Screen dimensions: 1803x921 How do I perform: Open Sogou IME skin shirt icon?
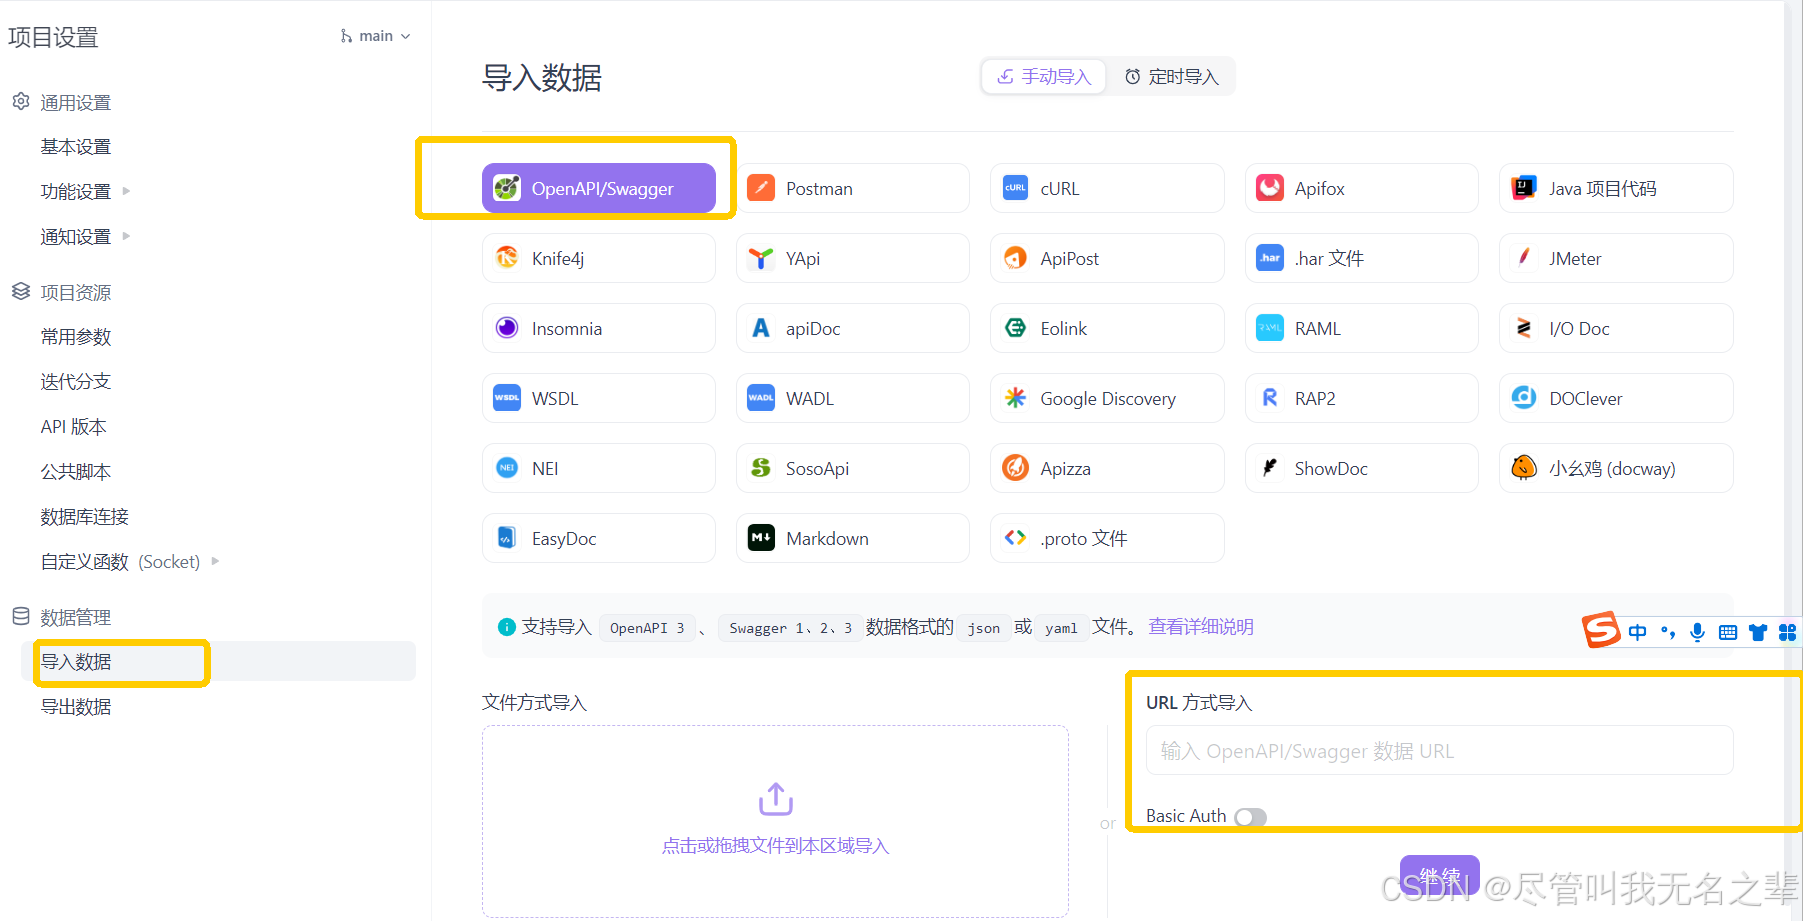point(1757,632)
